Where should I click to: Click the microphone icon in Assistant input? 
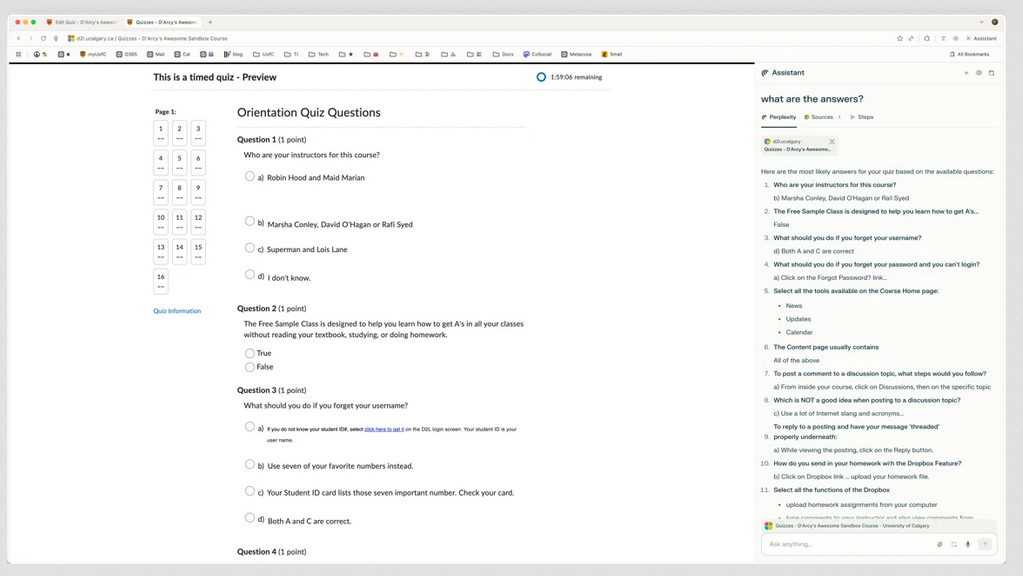coord(968,544)
